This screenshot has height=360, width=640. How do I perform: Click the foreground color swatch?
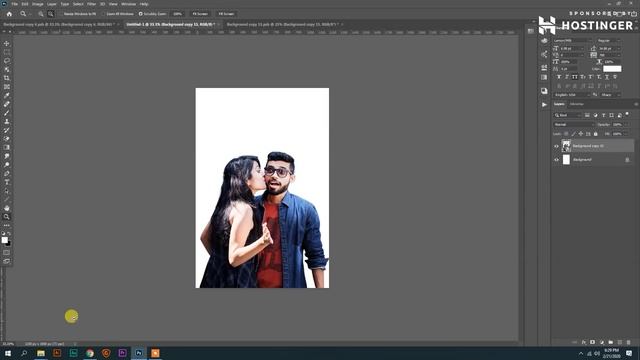pos(4,240)
